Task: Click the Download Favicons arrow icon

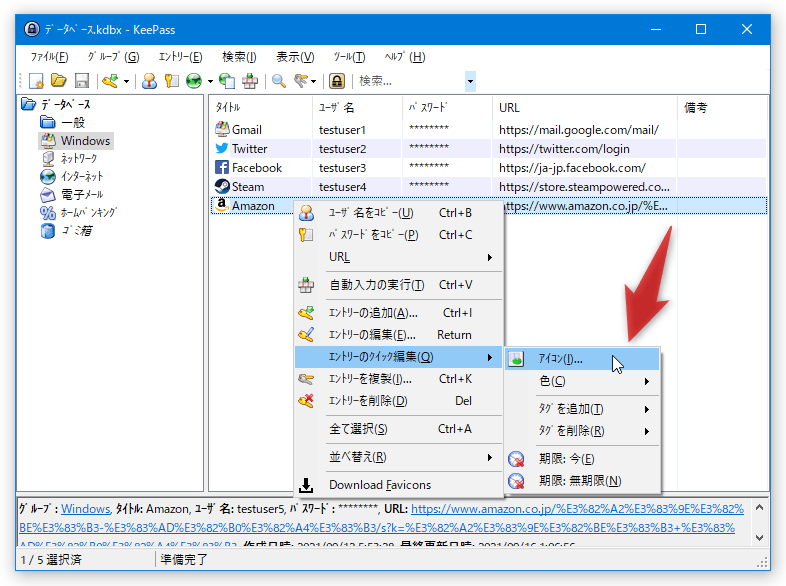Action: (x=306, y=485)
